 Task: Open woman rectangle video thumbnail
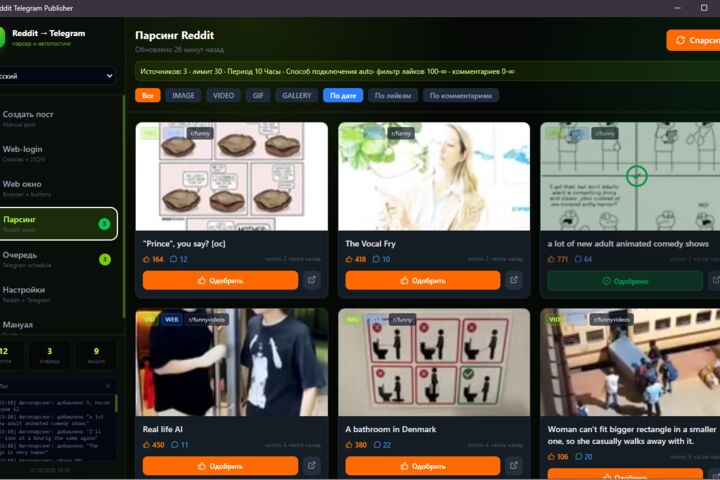[x=630, y=362]
